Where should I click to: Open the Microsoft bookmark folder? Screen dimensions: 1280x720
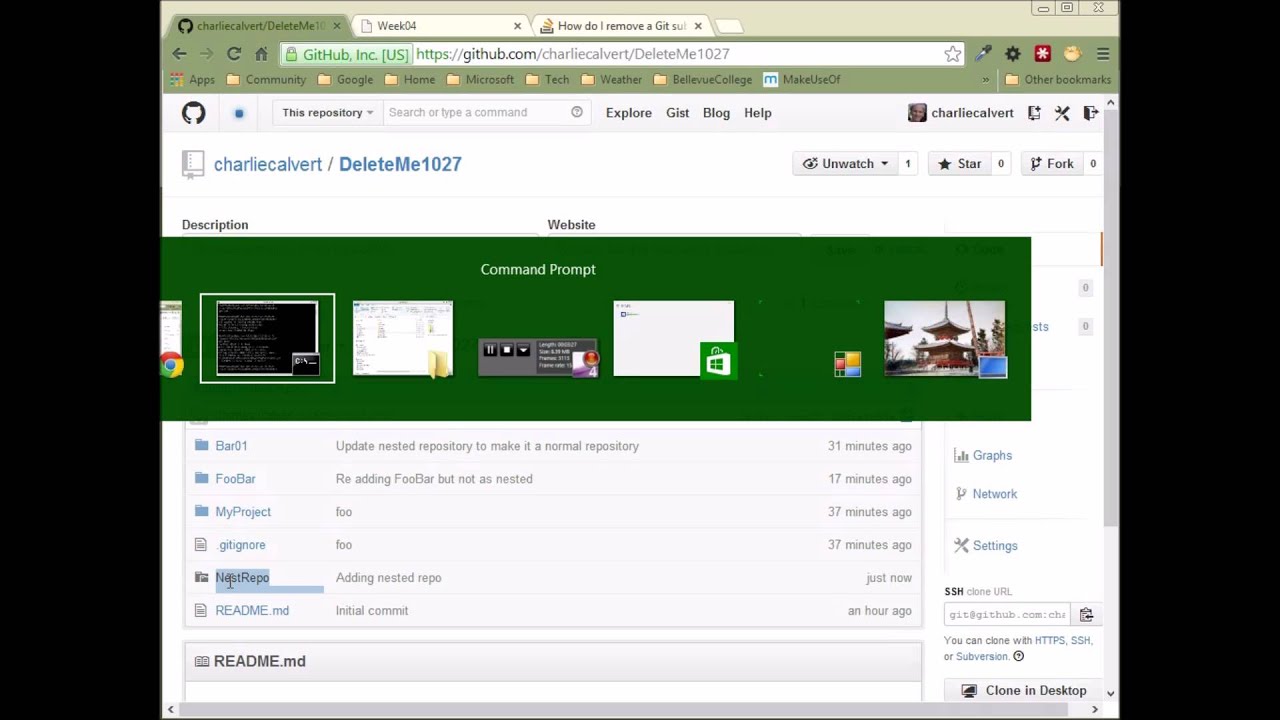coord(479,80)
